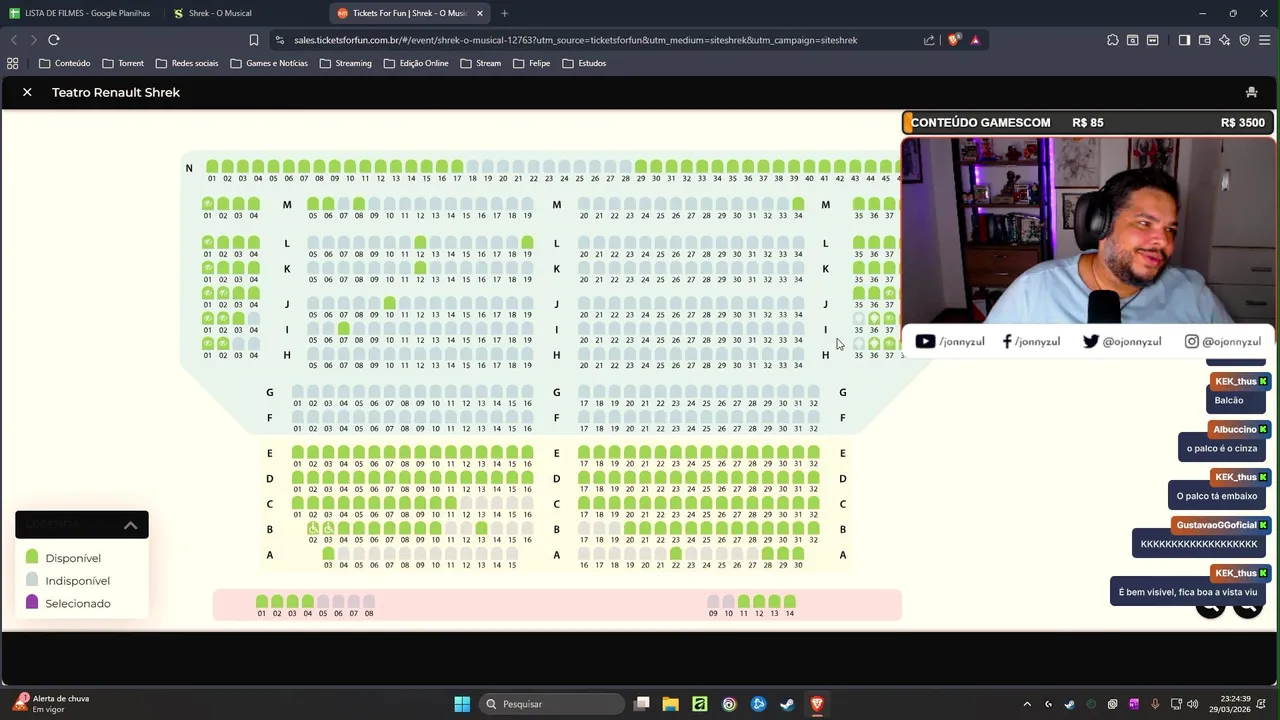Open the Stream bookmarks folder

(x=480, y=63)
